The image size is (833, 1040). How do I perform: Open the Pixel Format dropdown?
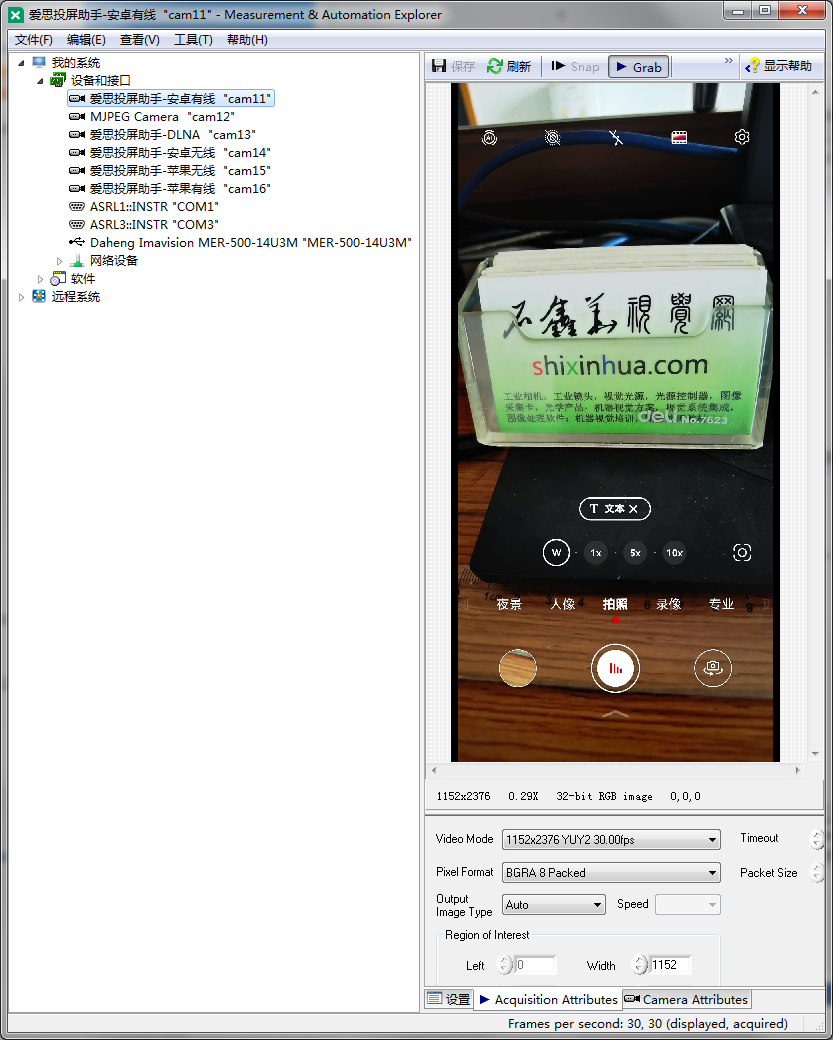point(611,873)
